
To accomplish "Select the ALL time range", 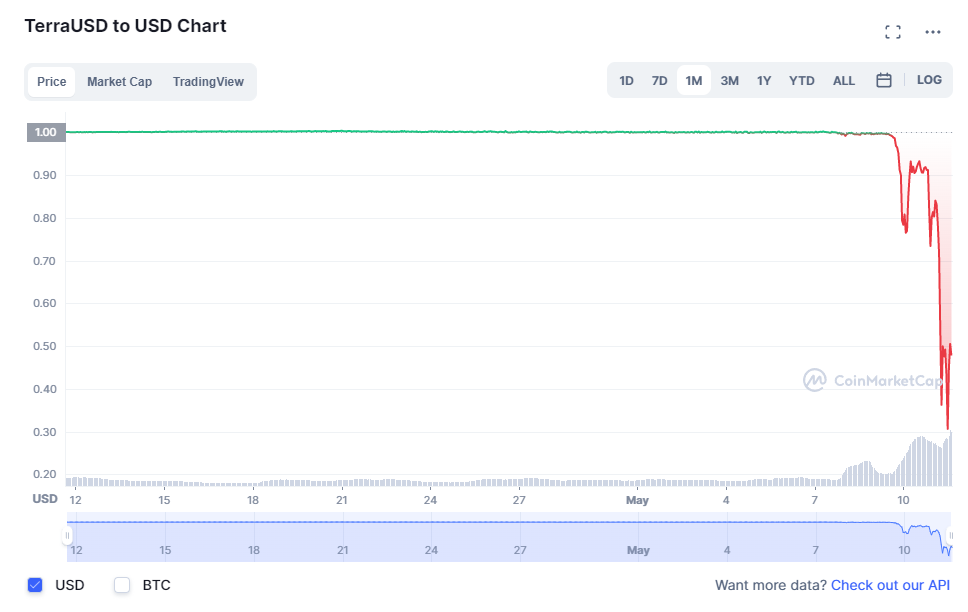I will pos(843,80).
